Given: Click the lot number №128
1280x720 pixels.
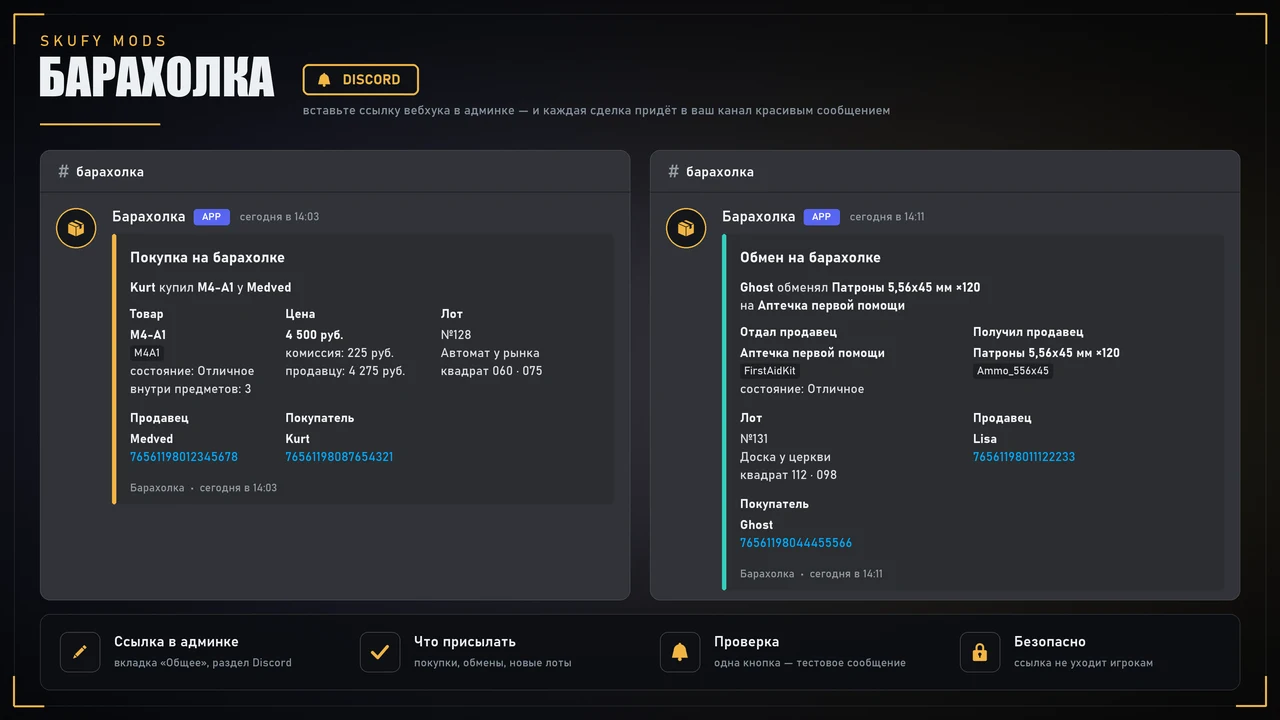Looking at the screenshot, I should point(456,335).
